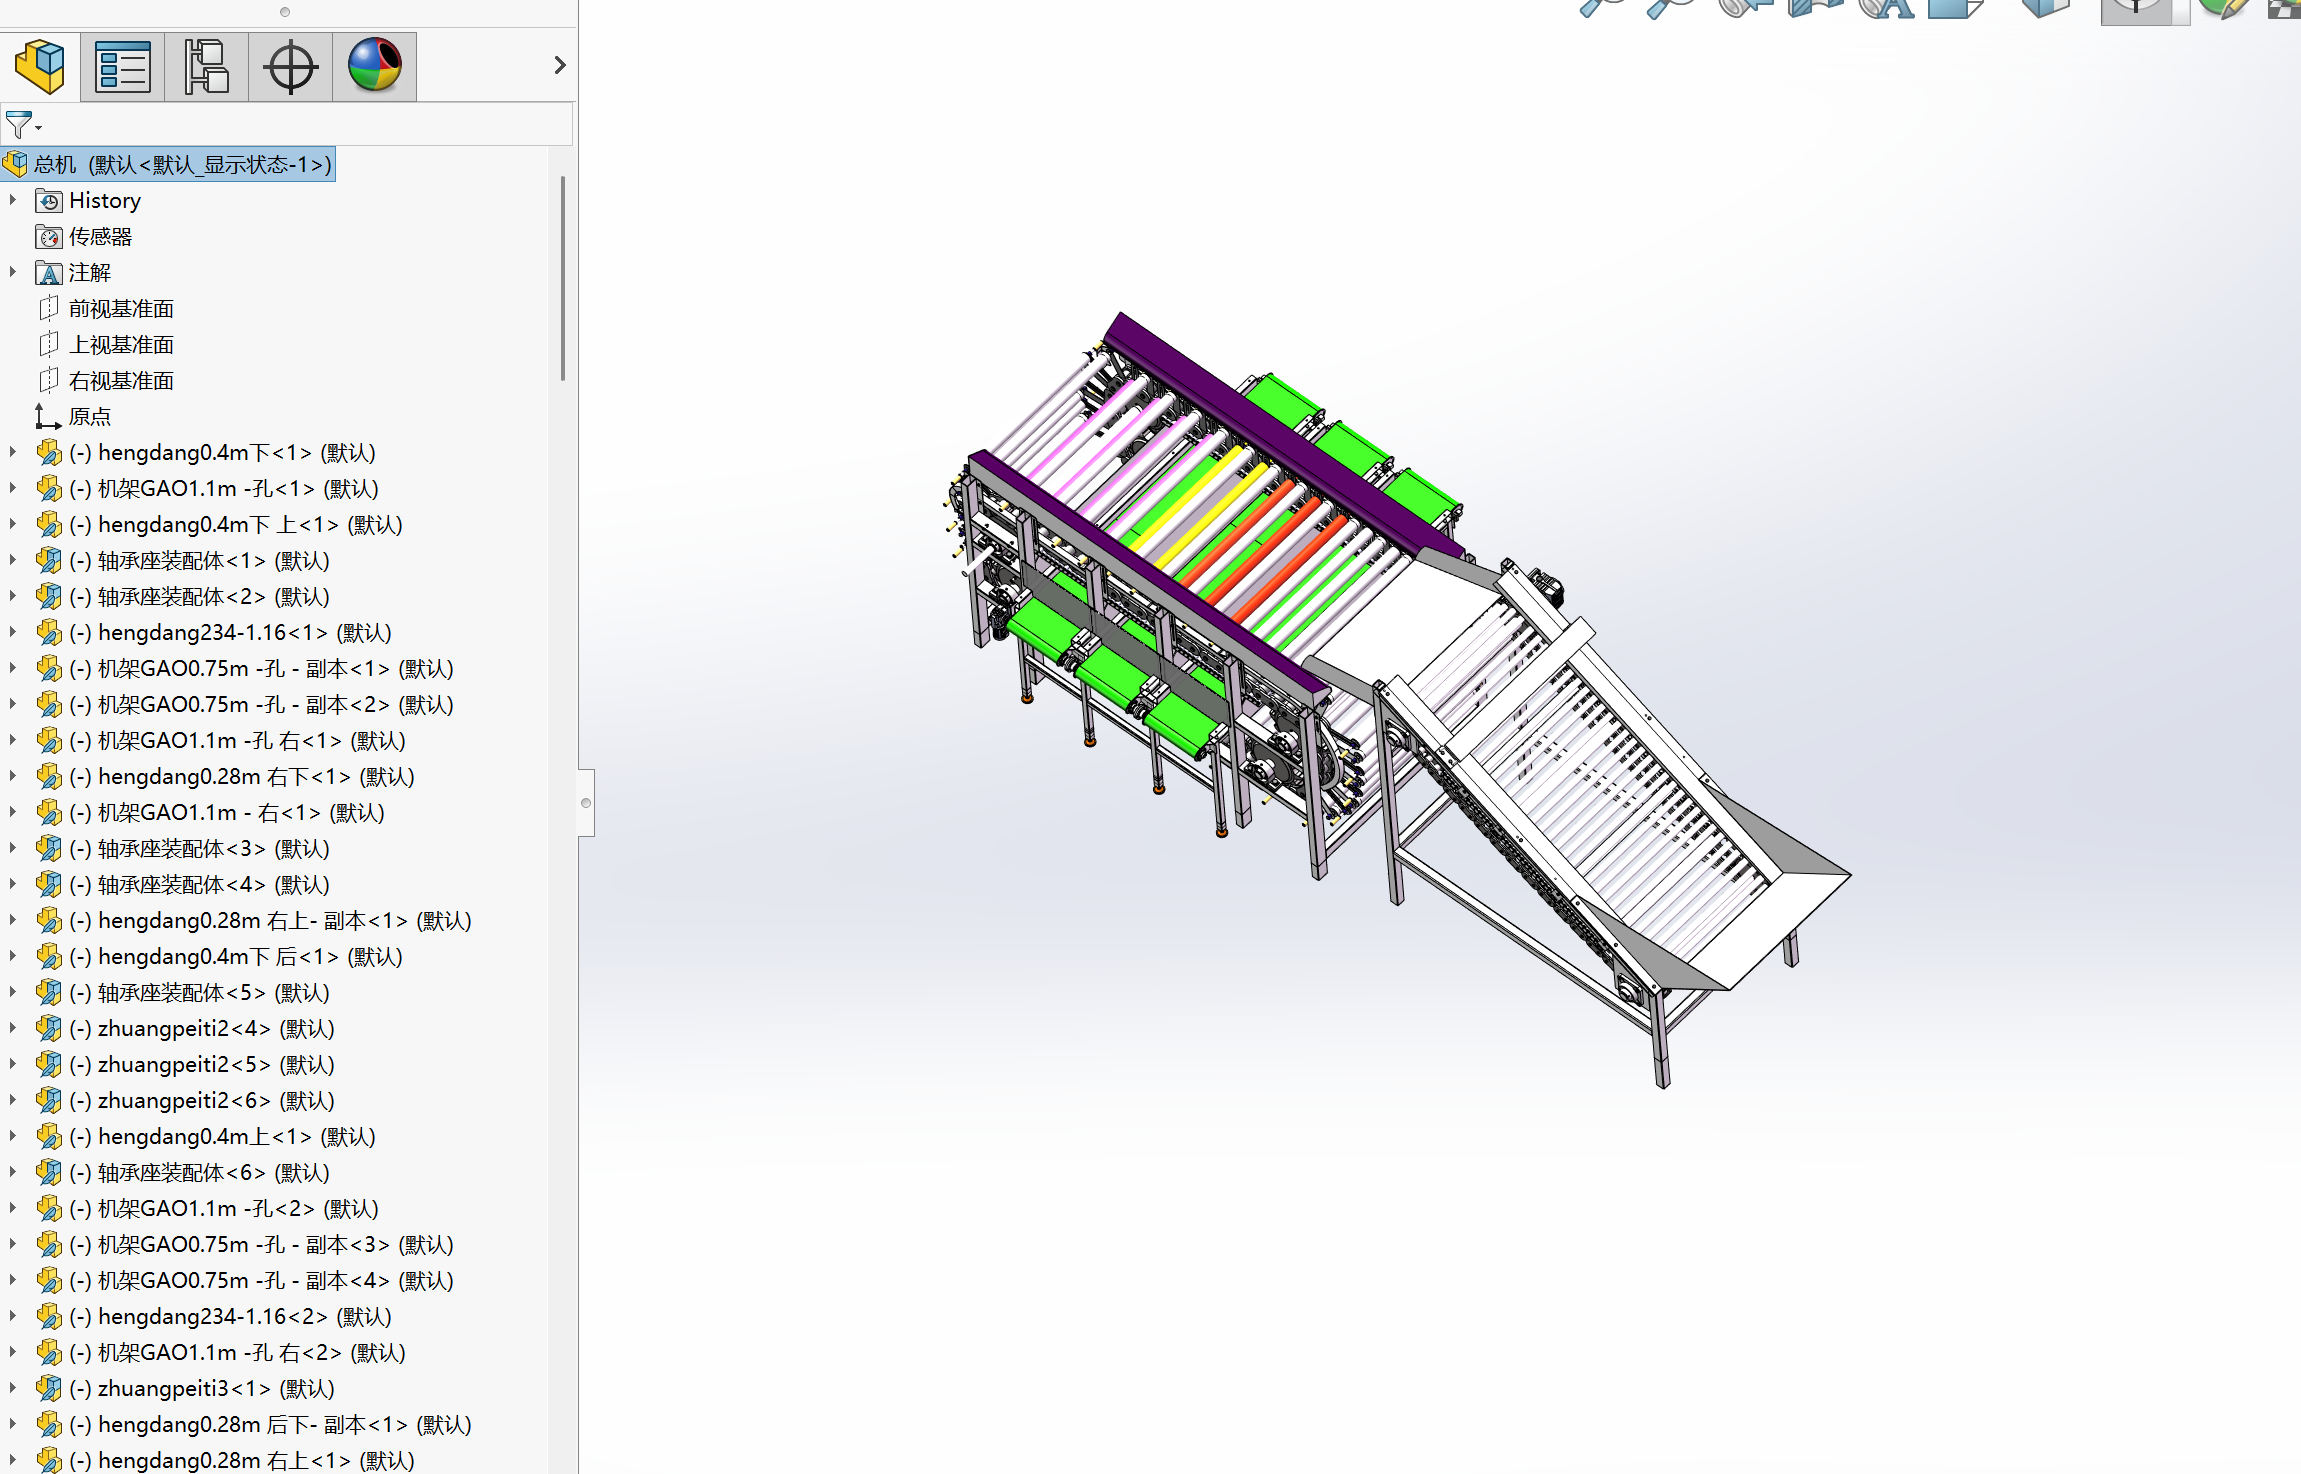The height and width of the screenshot is (1474, 2301).
Task: Click the Display Style cube icon
Action: pyautogui.click(x=2046, y=8)
